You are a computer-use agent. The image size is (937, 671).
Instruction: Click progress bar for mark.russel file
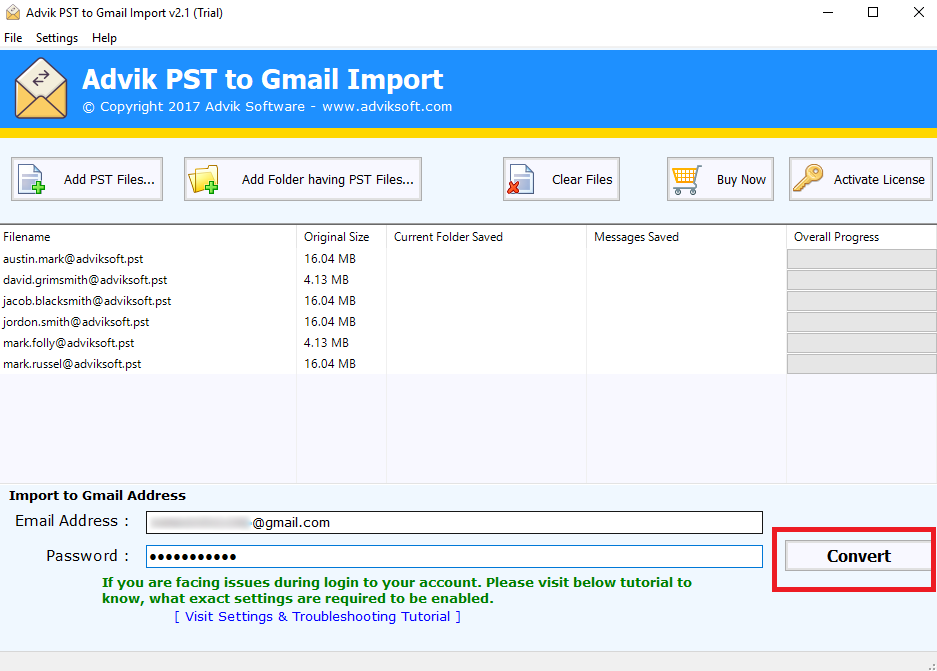coord(862,364)
